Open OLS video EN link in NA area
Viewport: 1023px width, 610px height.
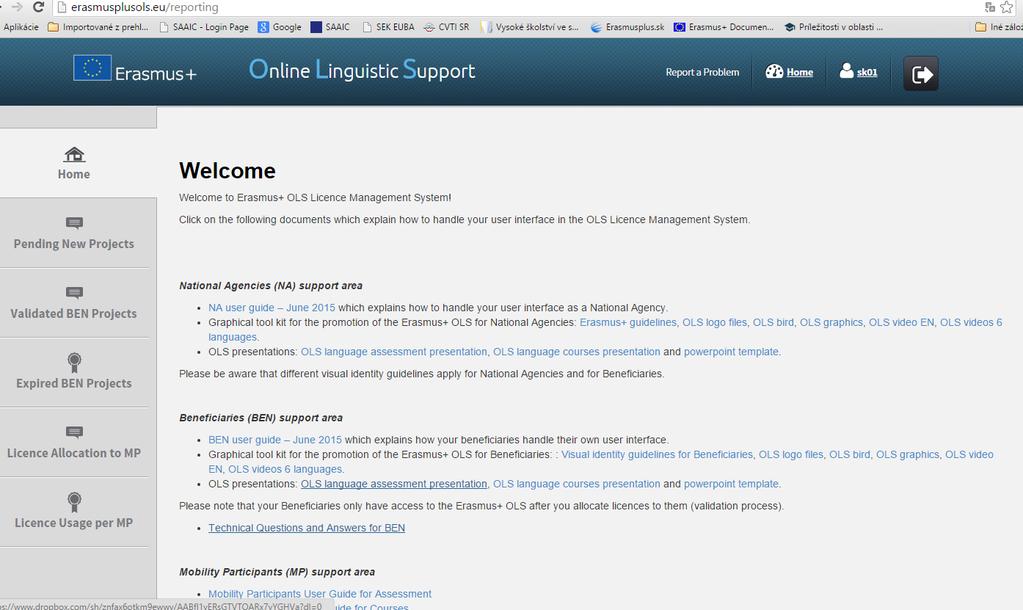pyautogui.click(x=901, y=322)
